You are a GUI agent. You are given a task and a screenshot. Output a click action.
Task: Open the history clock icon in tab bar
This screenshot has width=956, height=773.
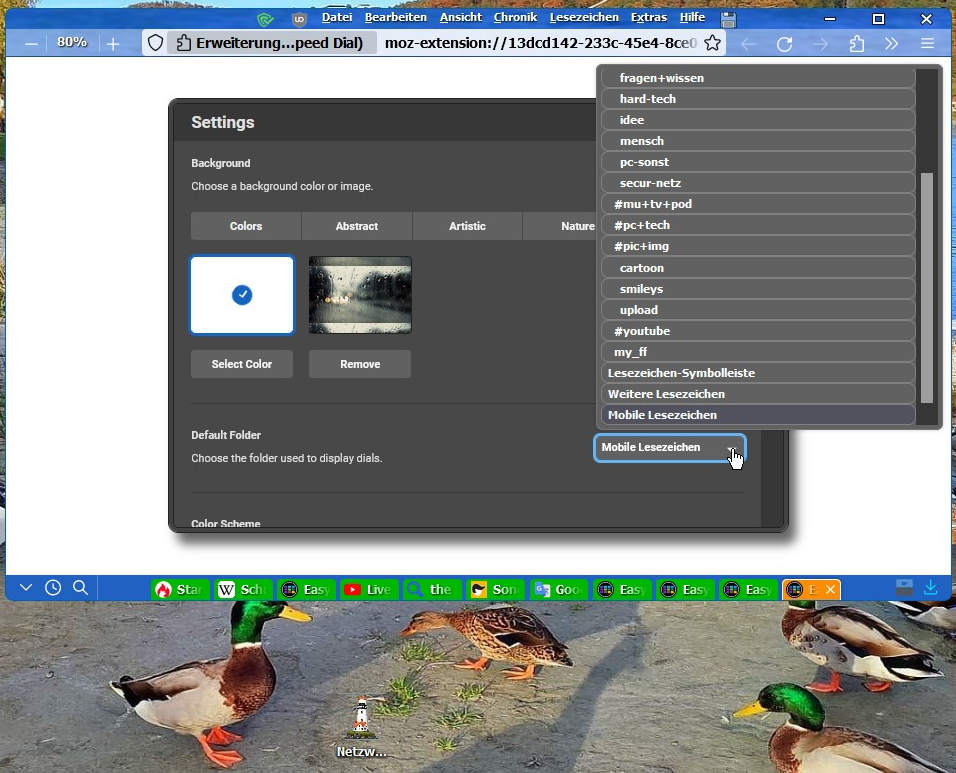[53, 588]
